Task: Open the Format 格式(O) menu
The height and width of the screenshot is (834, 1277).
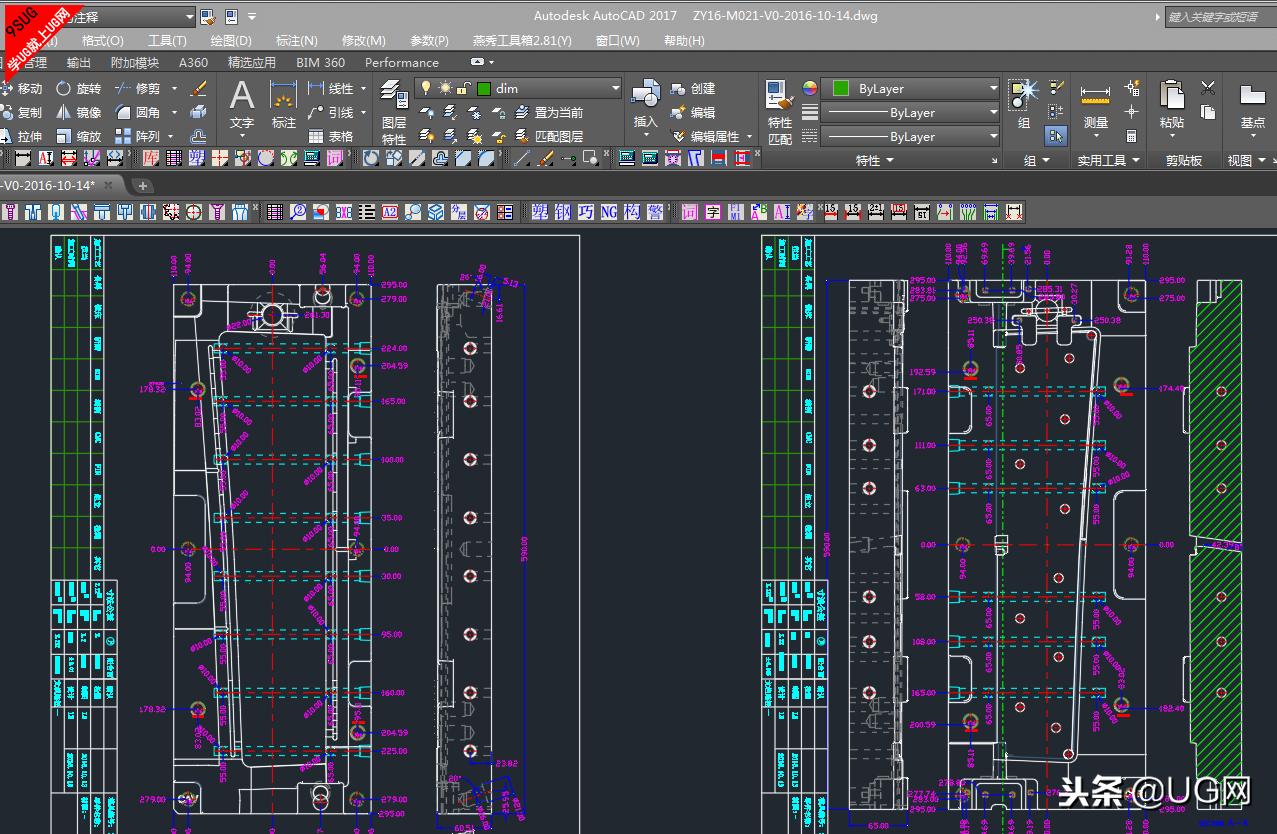Action: tap(102, 40)
